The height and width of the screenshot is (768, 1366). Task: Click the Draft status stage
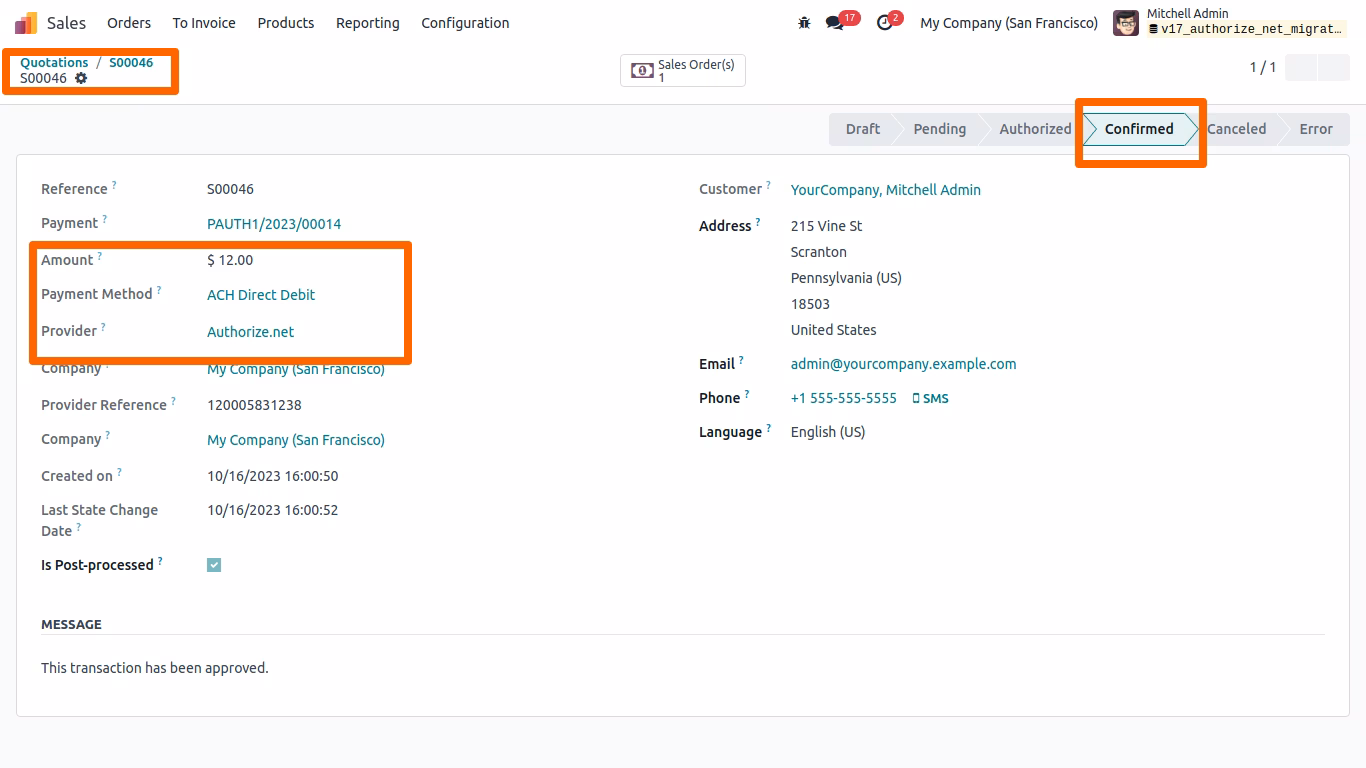862,129
